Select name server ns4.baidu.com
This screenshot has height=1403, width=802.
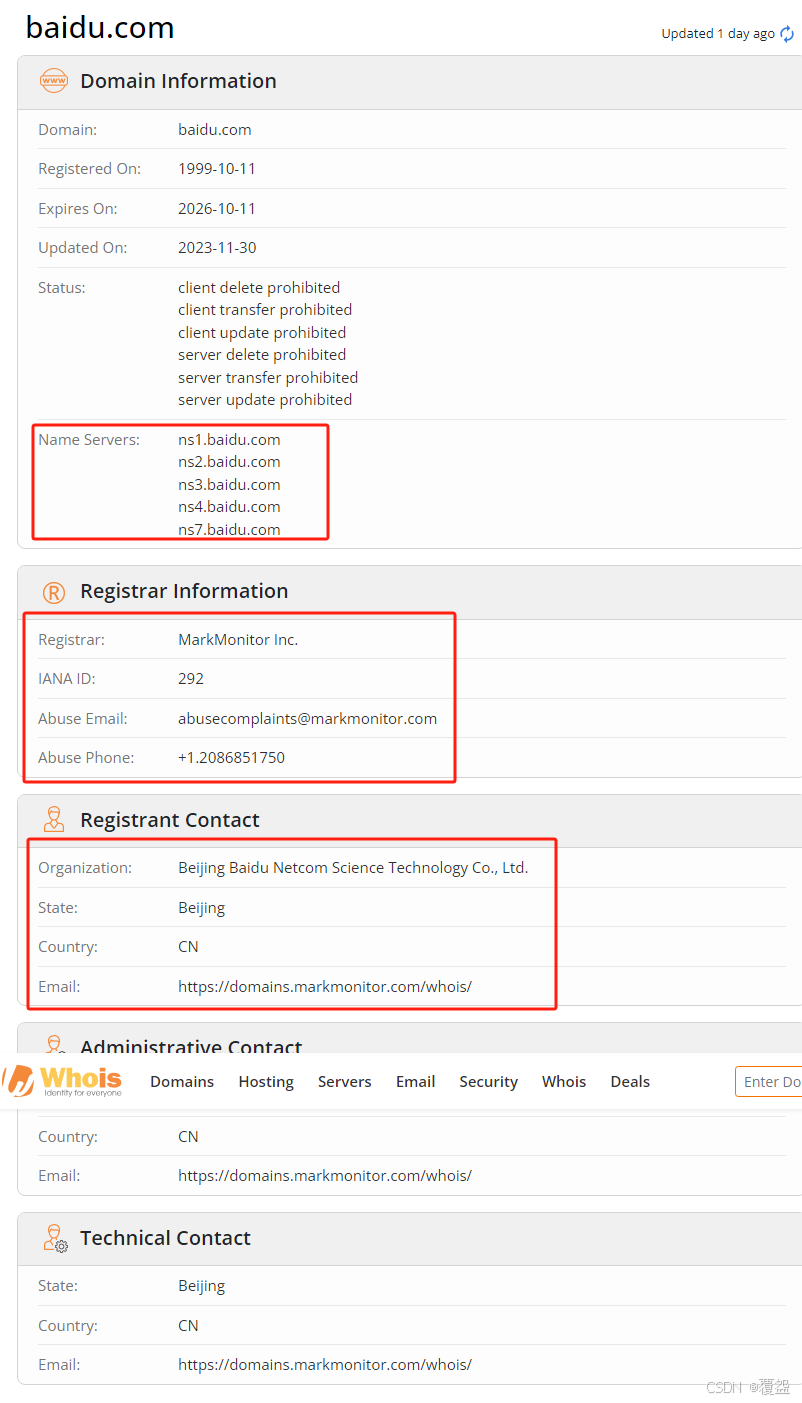pos(229,507)
